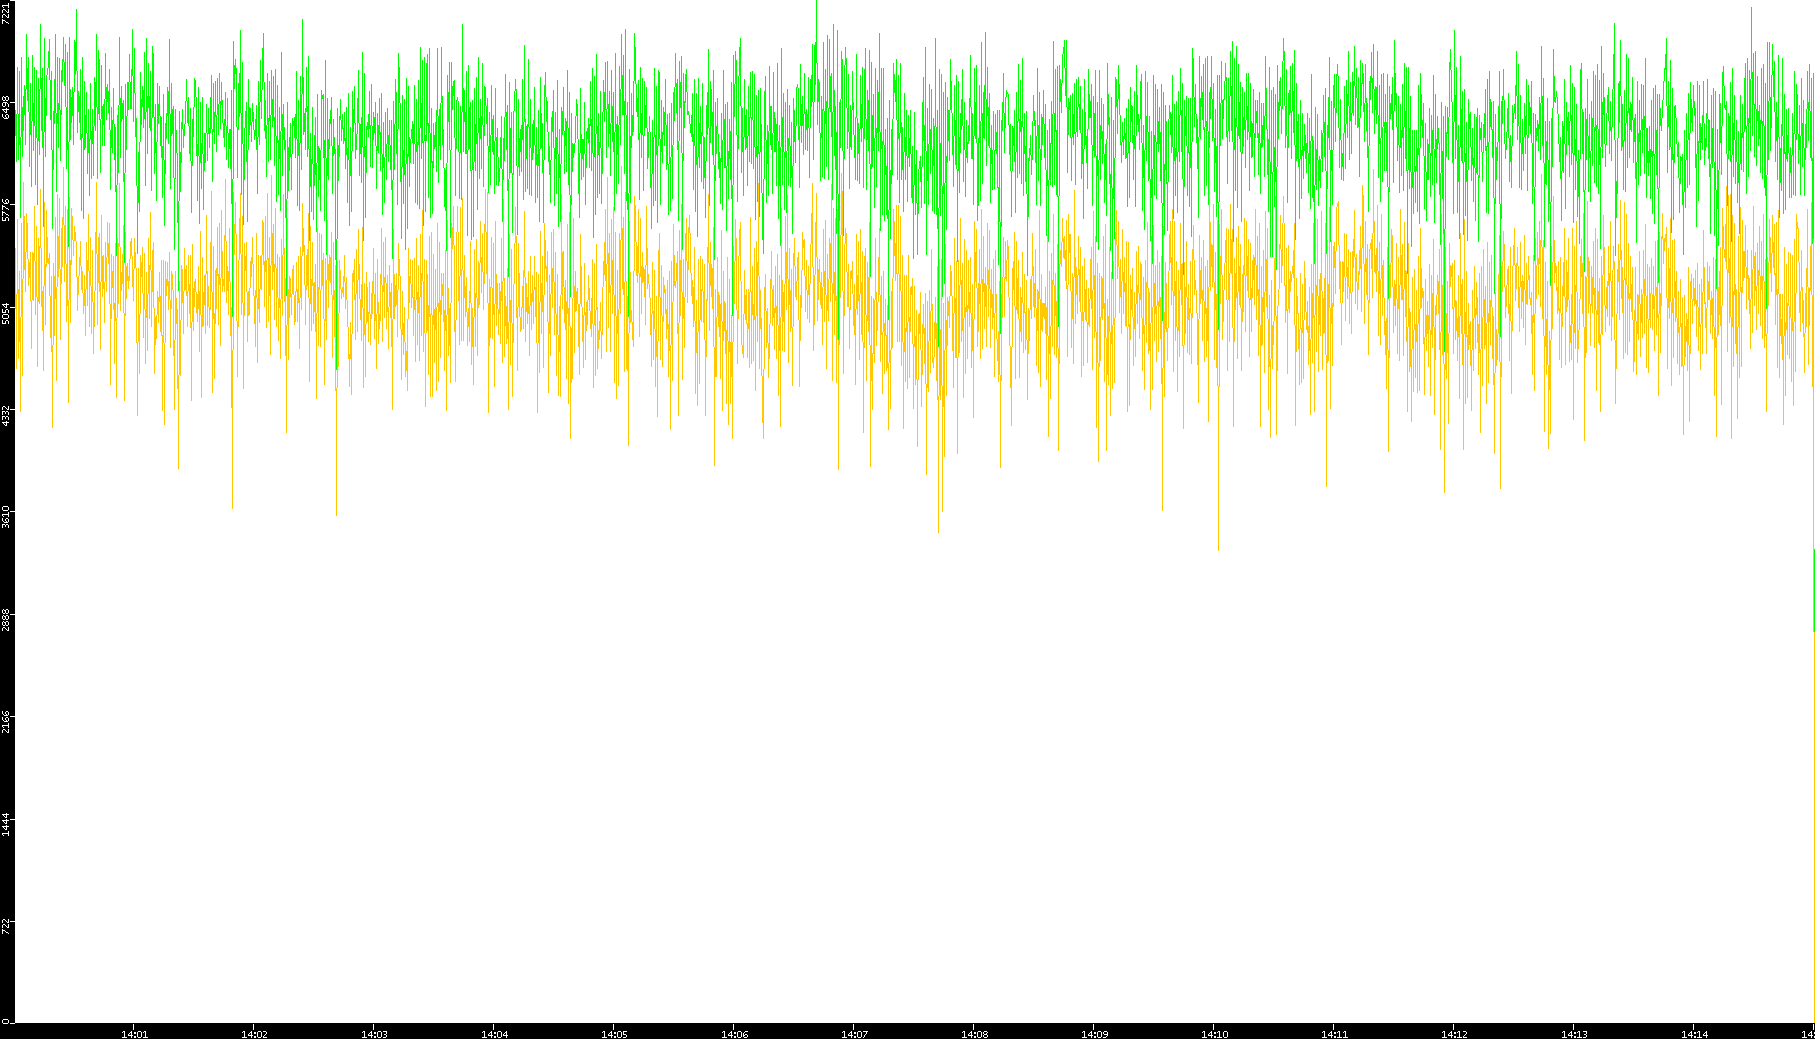Click the 14:01 time axis label
This screenshot has height=1039, width=1815.
134,1034
